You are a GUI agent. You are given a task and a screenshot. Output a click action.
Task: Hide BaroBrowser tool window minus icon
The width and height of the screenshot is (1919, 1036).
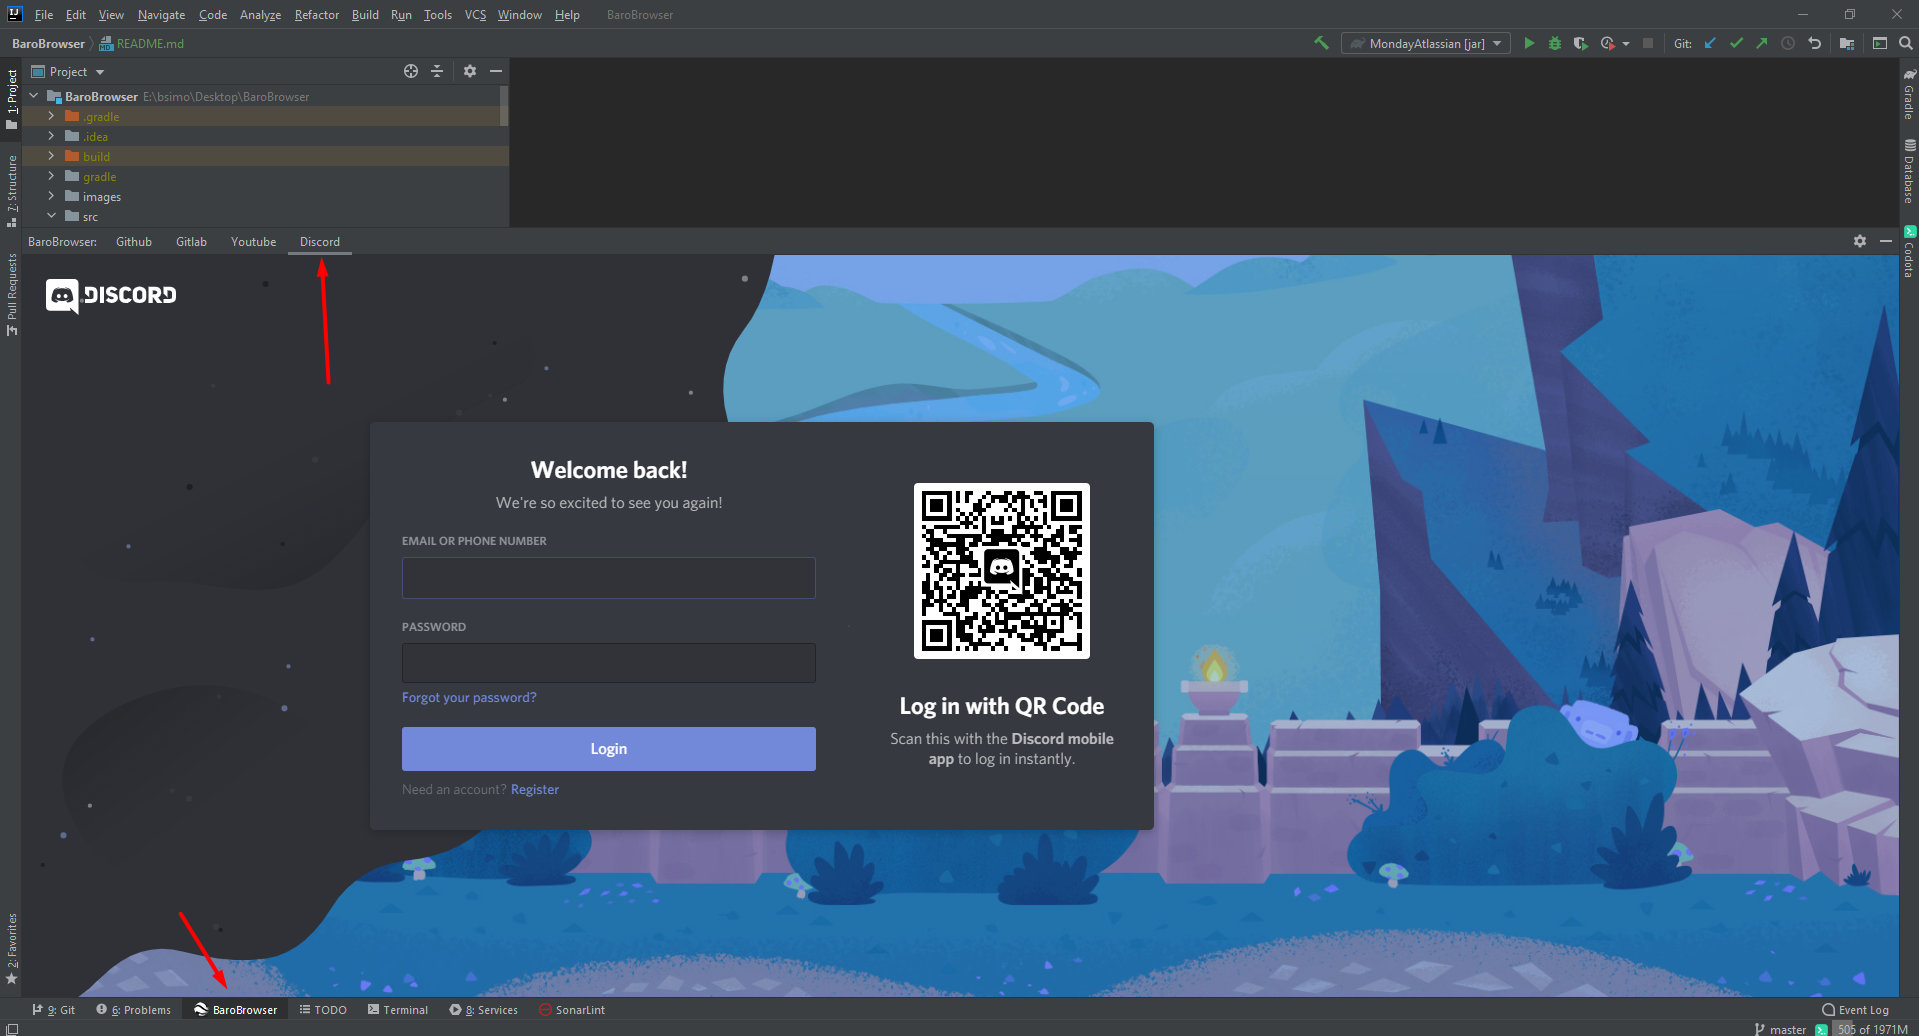1886,241
